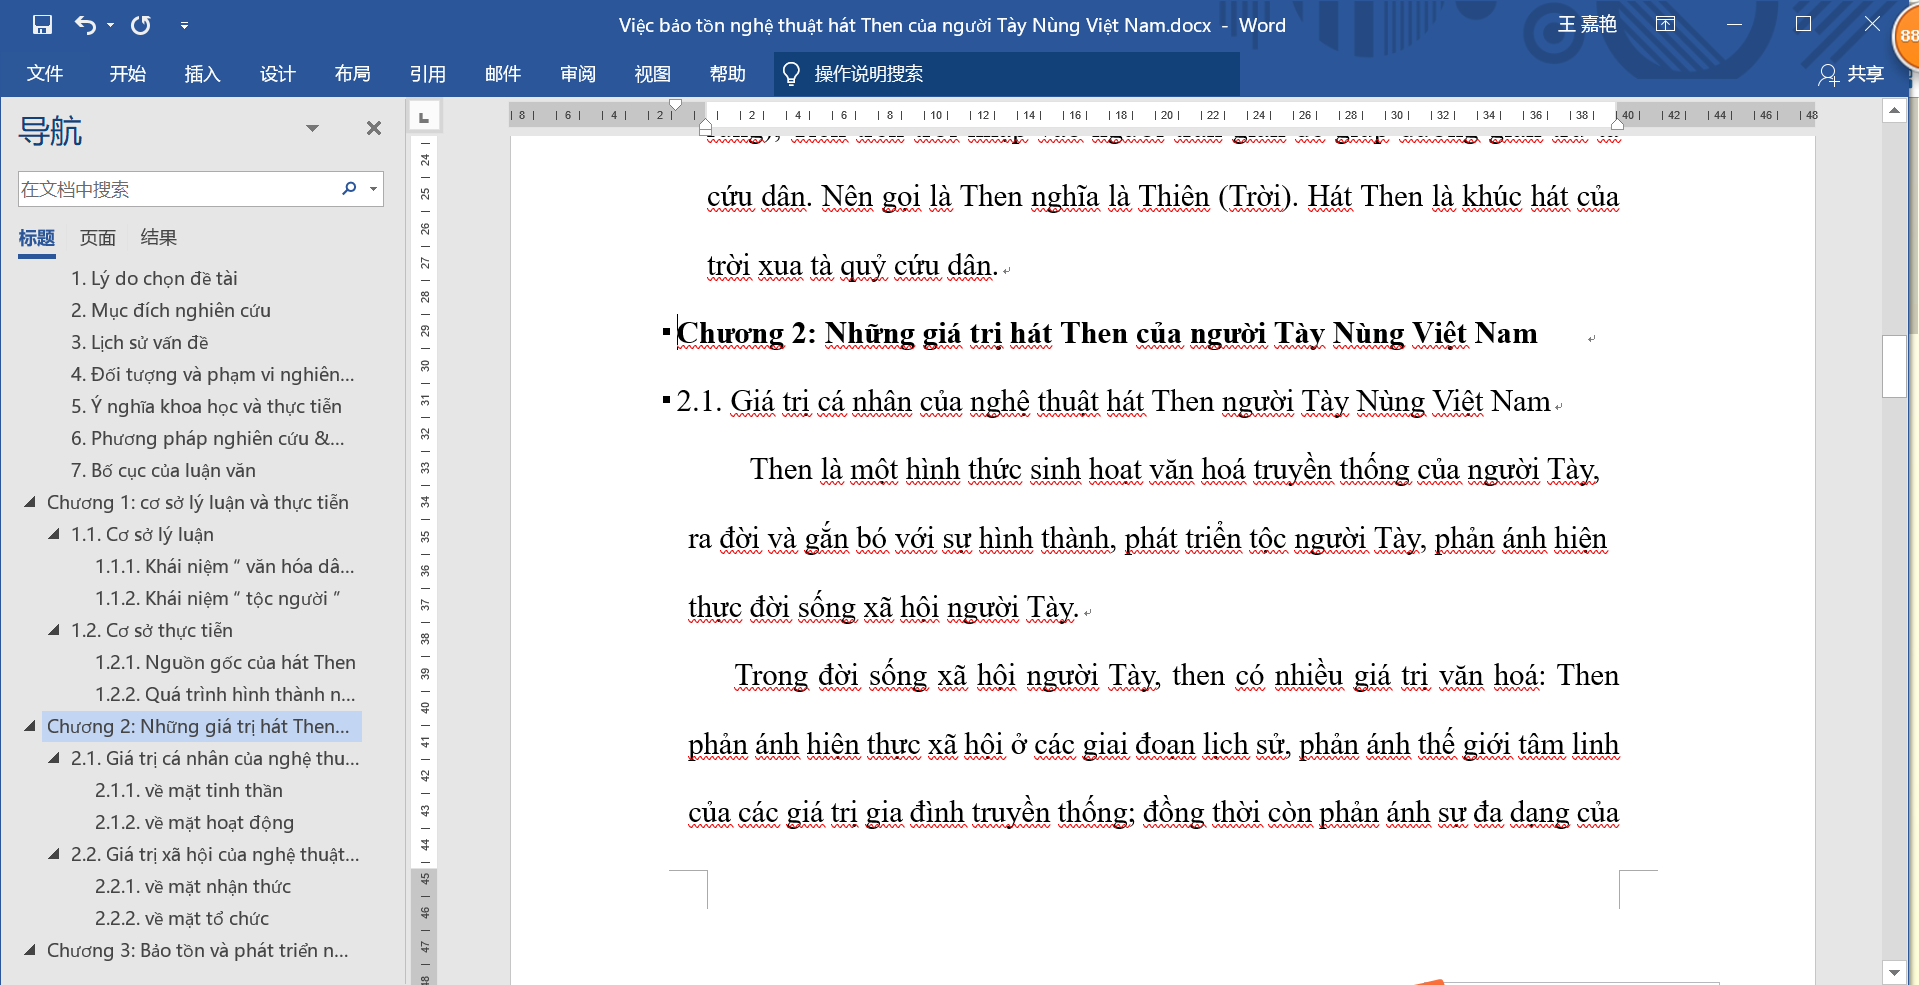1919x985 pixels.
Task: Go to heading 1. Lý do chọn đề tài
Action: [154, 278]
